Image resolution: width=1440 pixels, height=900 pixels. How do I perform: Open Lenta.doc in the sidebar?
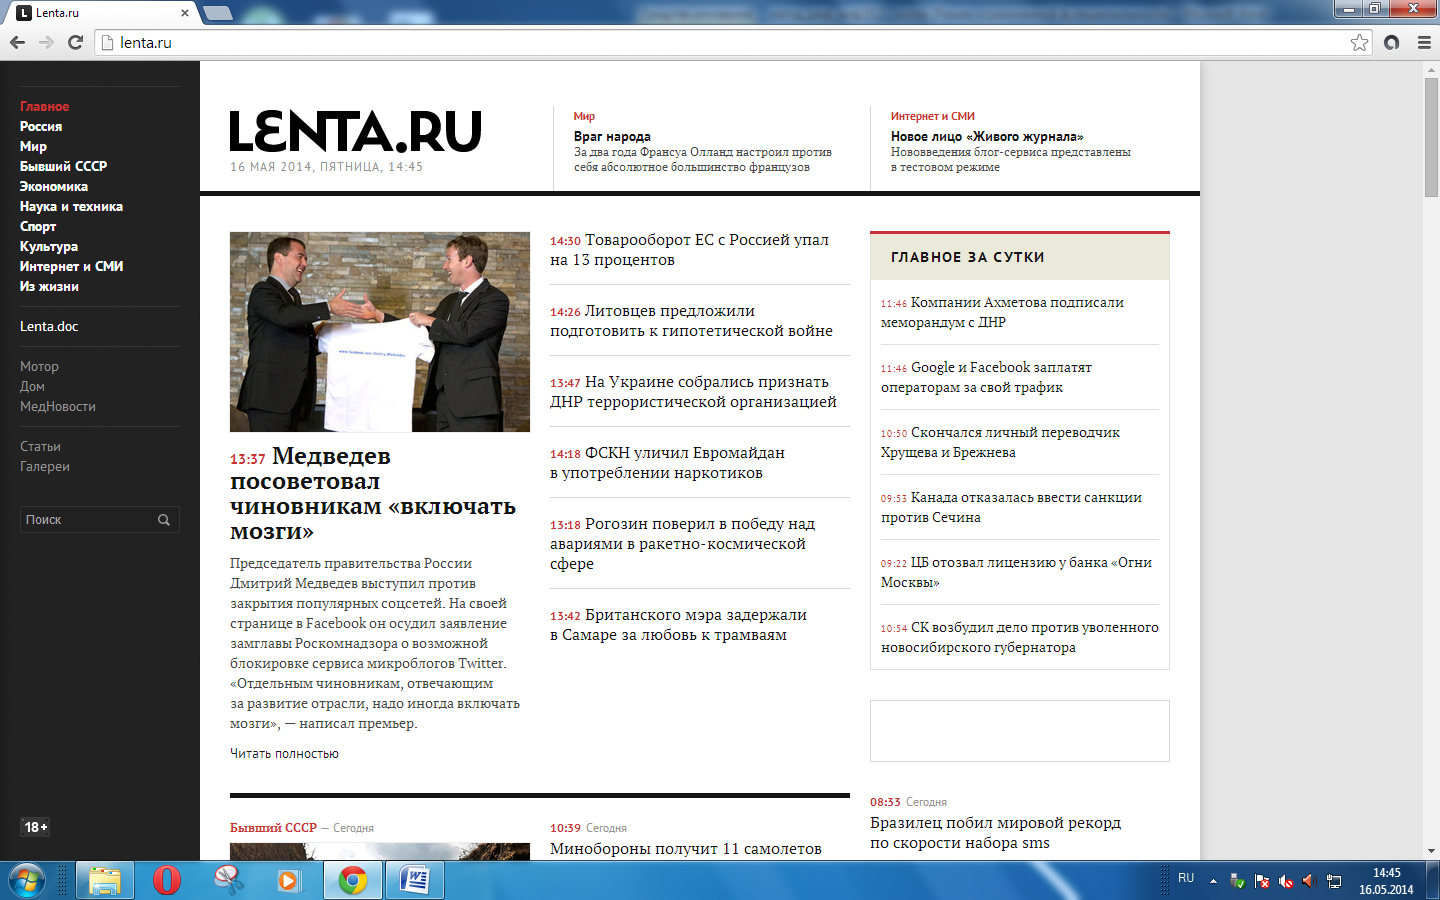pos(49,327)
